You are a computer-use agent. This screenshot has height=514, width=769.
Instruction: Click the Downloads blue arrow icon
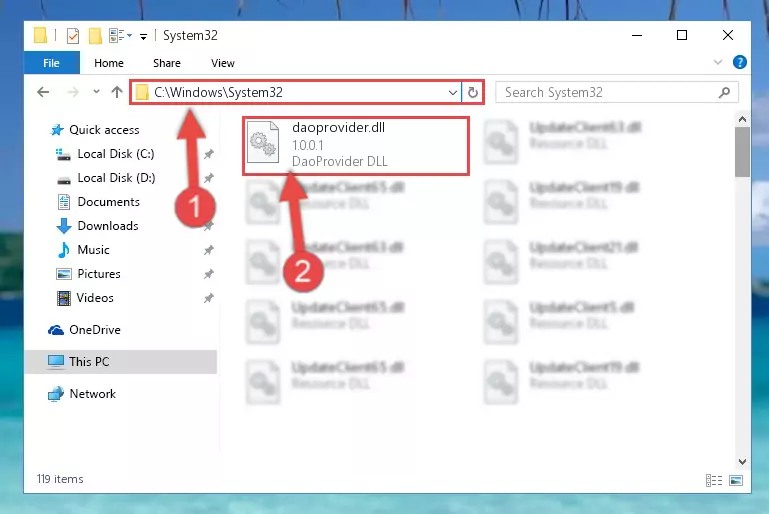coord(64,226)
